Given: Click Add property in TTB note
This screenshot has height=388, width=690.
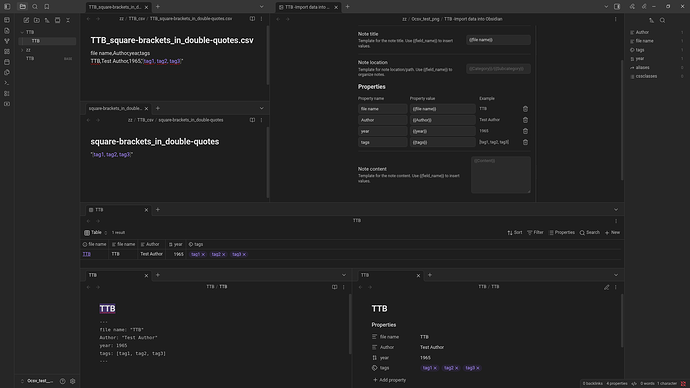Looking at the screenshot, I should (389, 380).
